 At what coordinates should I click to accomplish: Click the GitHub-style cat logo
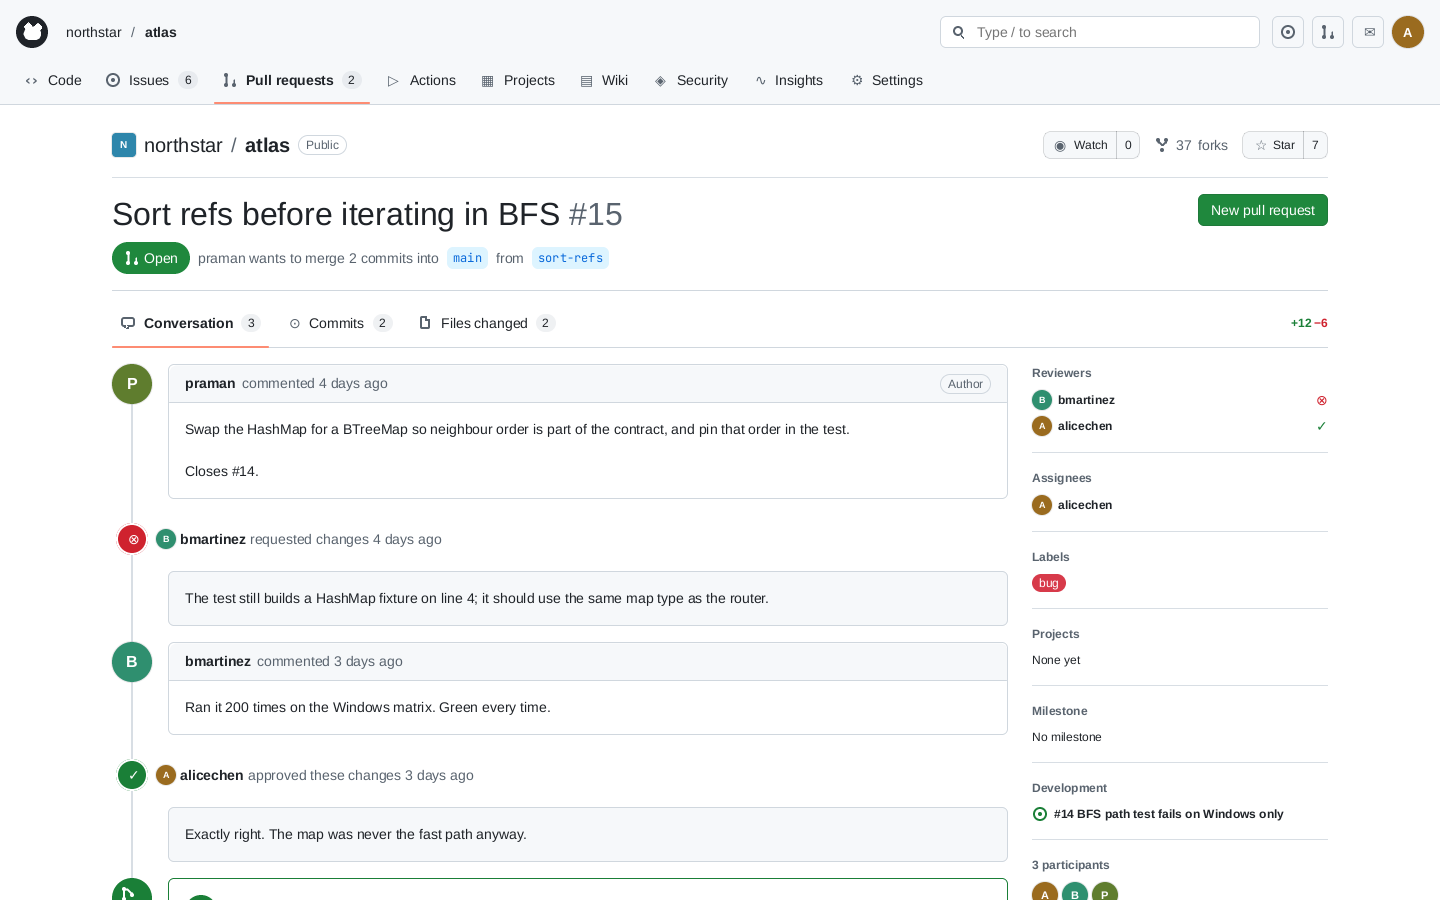(x=32, y=32)
